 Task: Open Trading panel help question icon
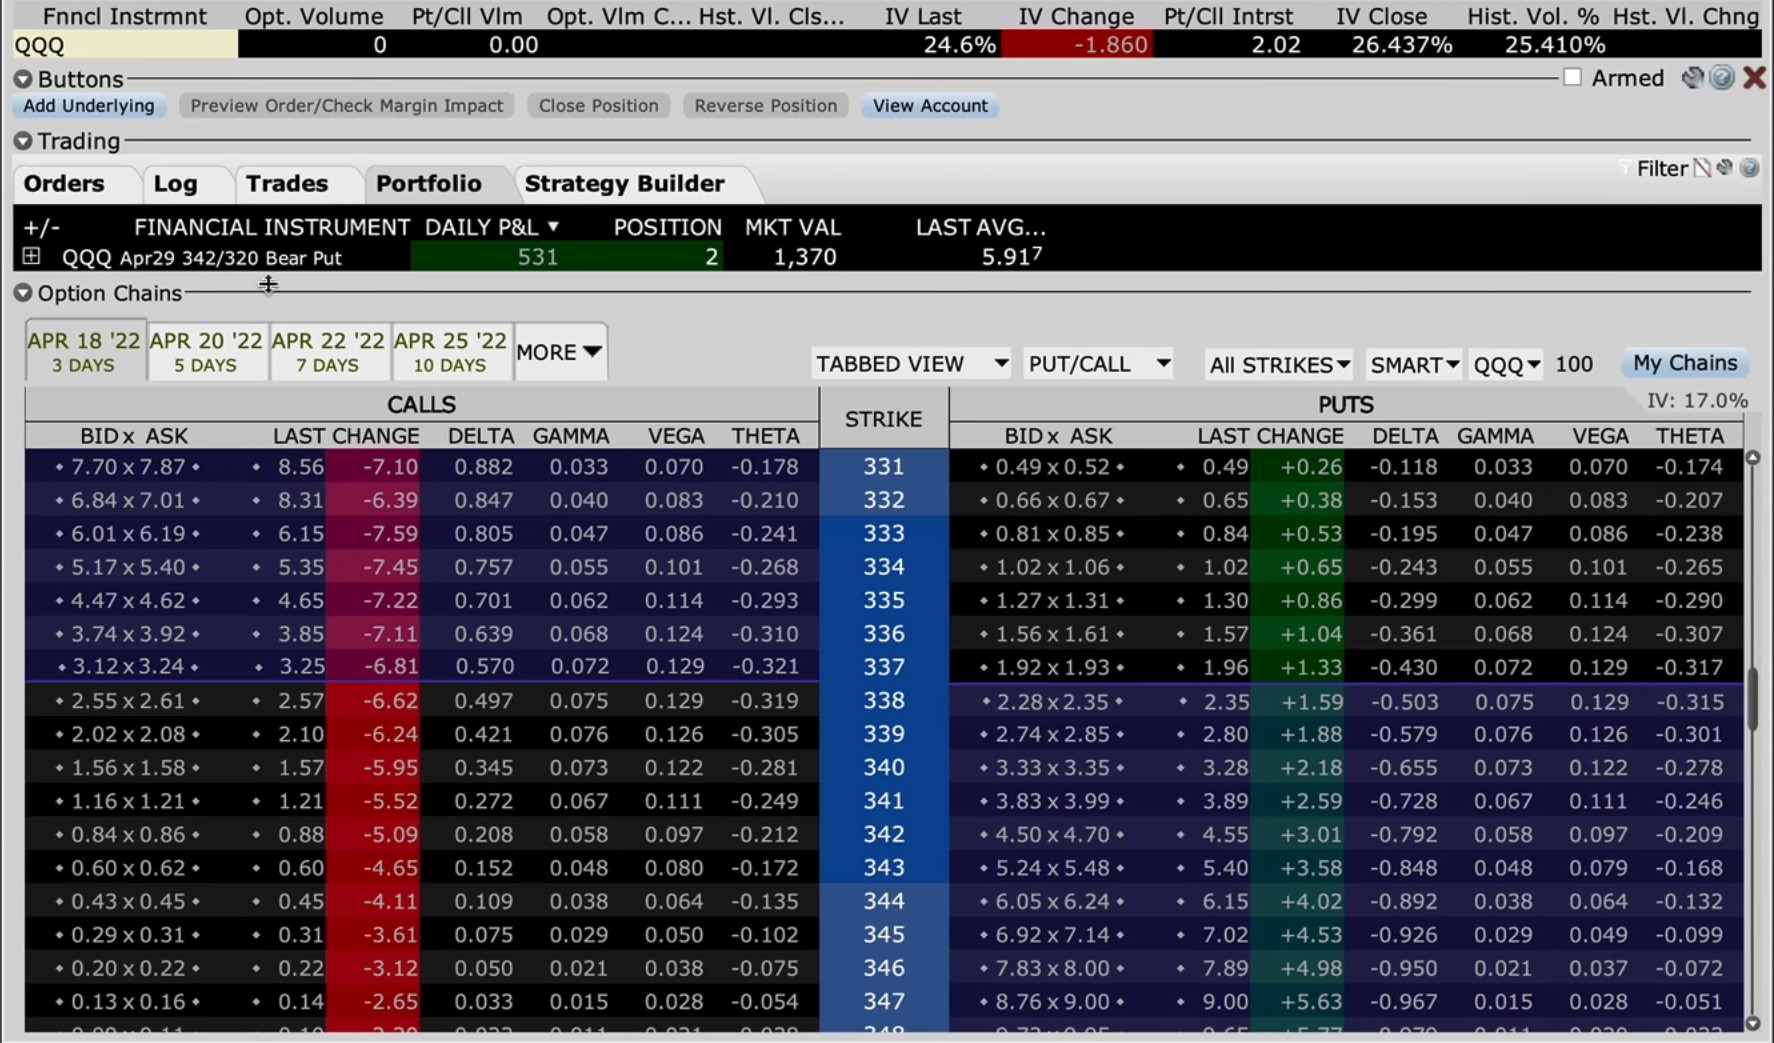coord(1749,167)
